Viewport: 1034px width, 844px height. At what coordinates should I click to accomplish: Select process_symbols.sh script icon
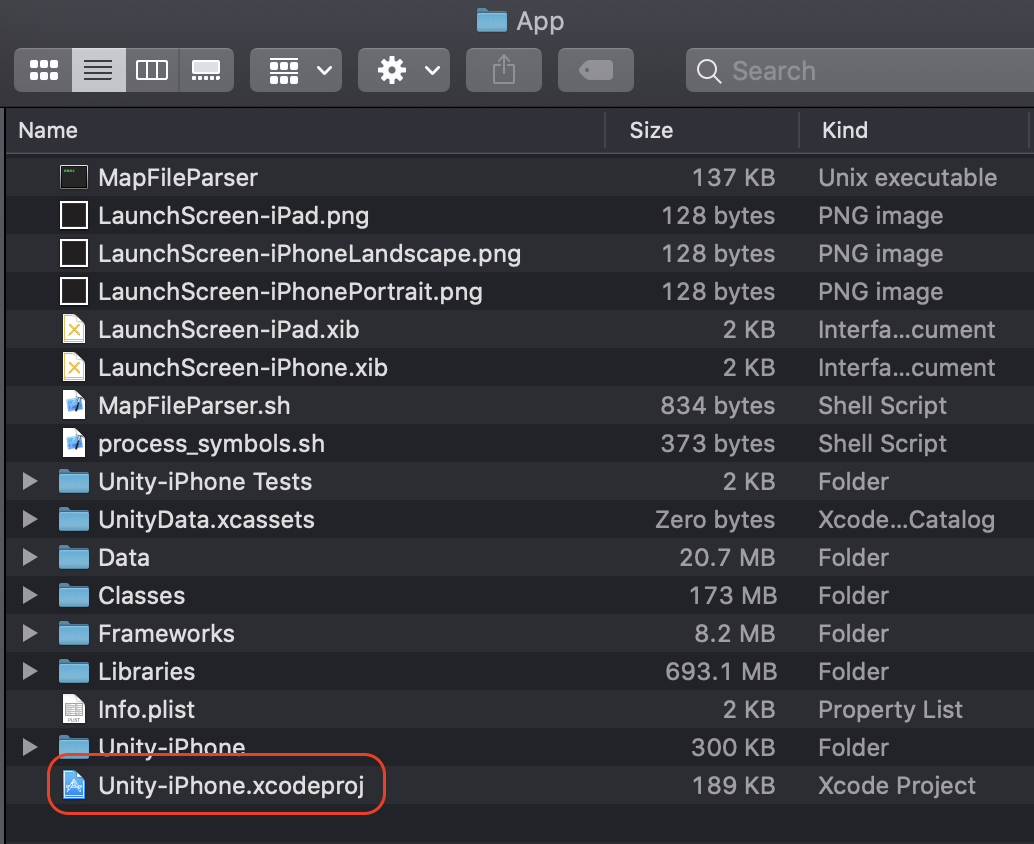[x=74, y=443]
